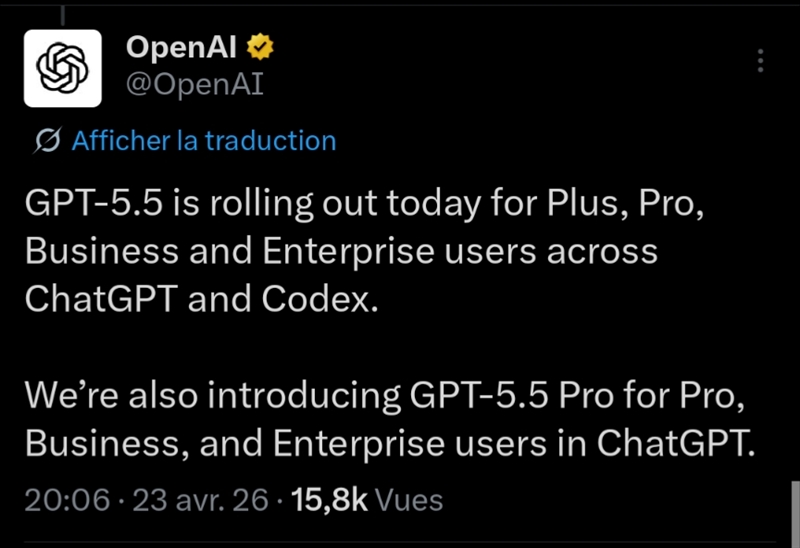The height and width of the screenshot is (548, 800).
Task: Click the "Vues" label
Action: 410,500
